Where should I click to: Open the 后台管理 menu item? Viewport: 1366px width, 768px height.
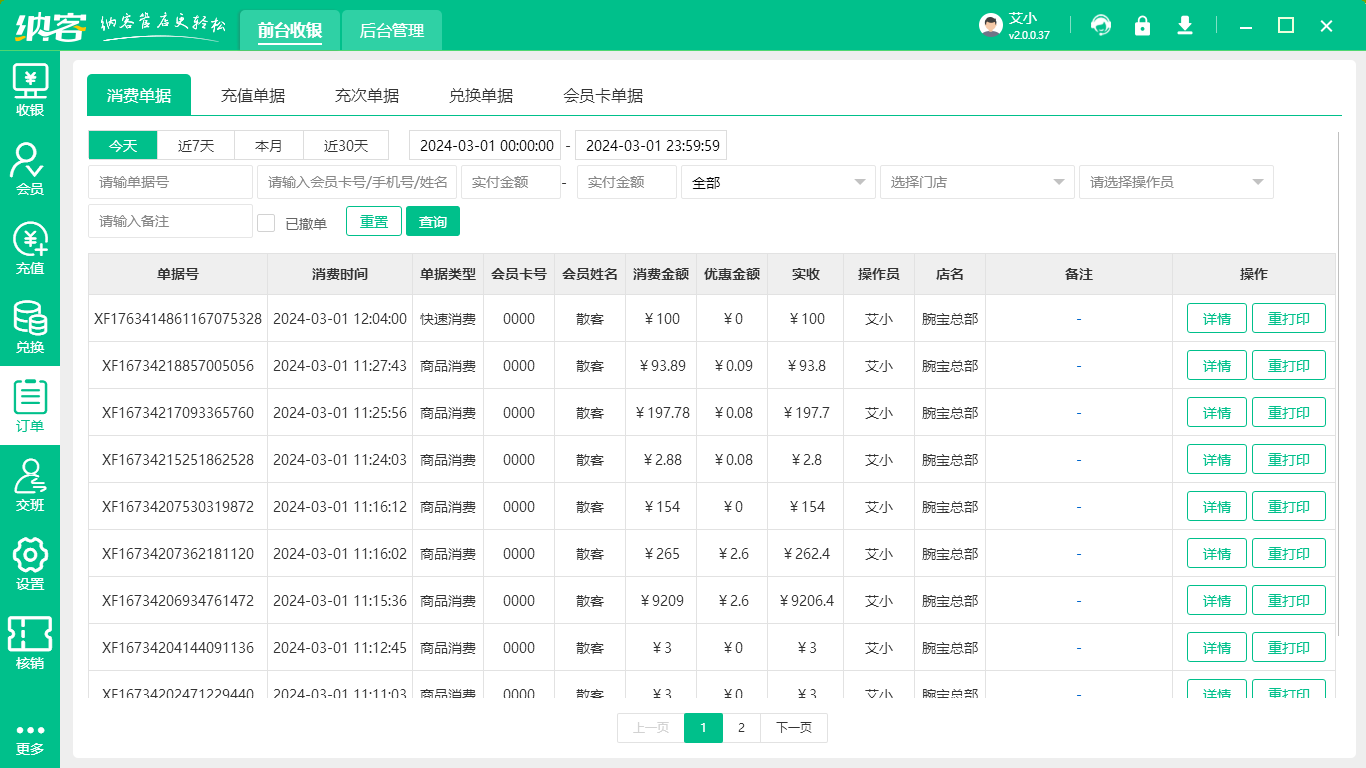pyautogui.click(x=391, y=31)
